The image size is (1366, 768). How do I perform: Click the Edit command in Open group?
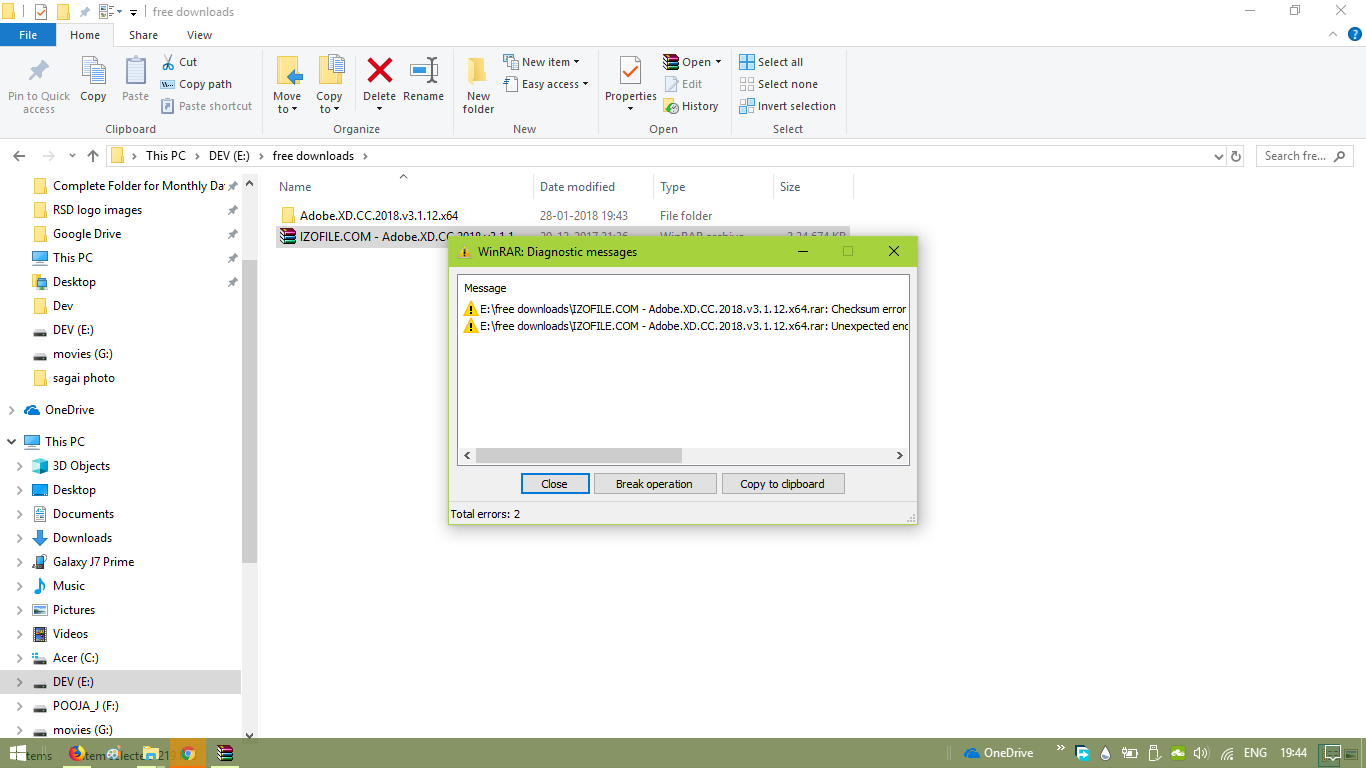pos(683,84)
